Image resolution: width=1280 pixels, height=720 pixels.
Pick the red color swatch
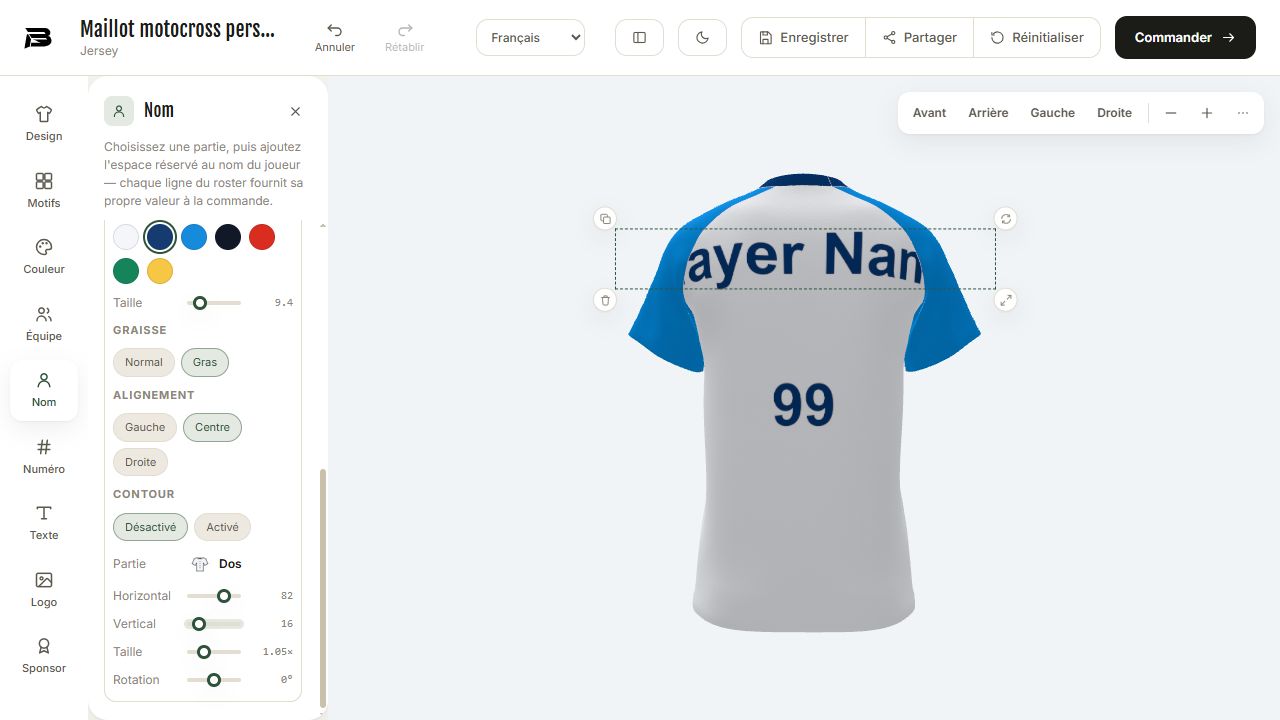point(262,237)
